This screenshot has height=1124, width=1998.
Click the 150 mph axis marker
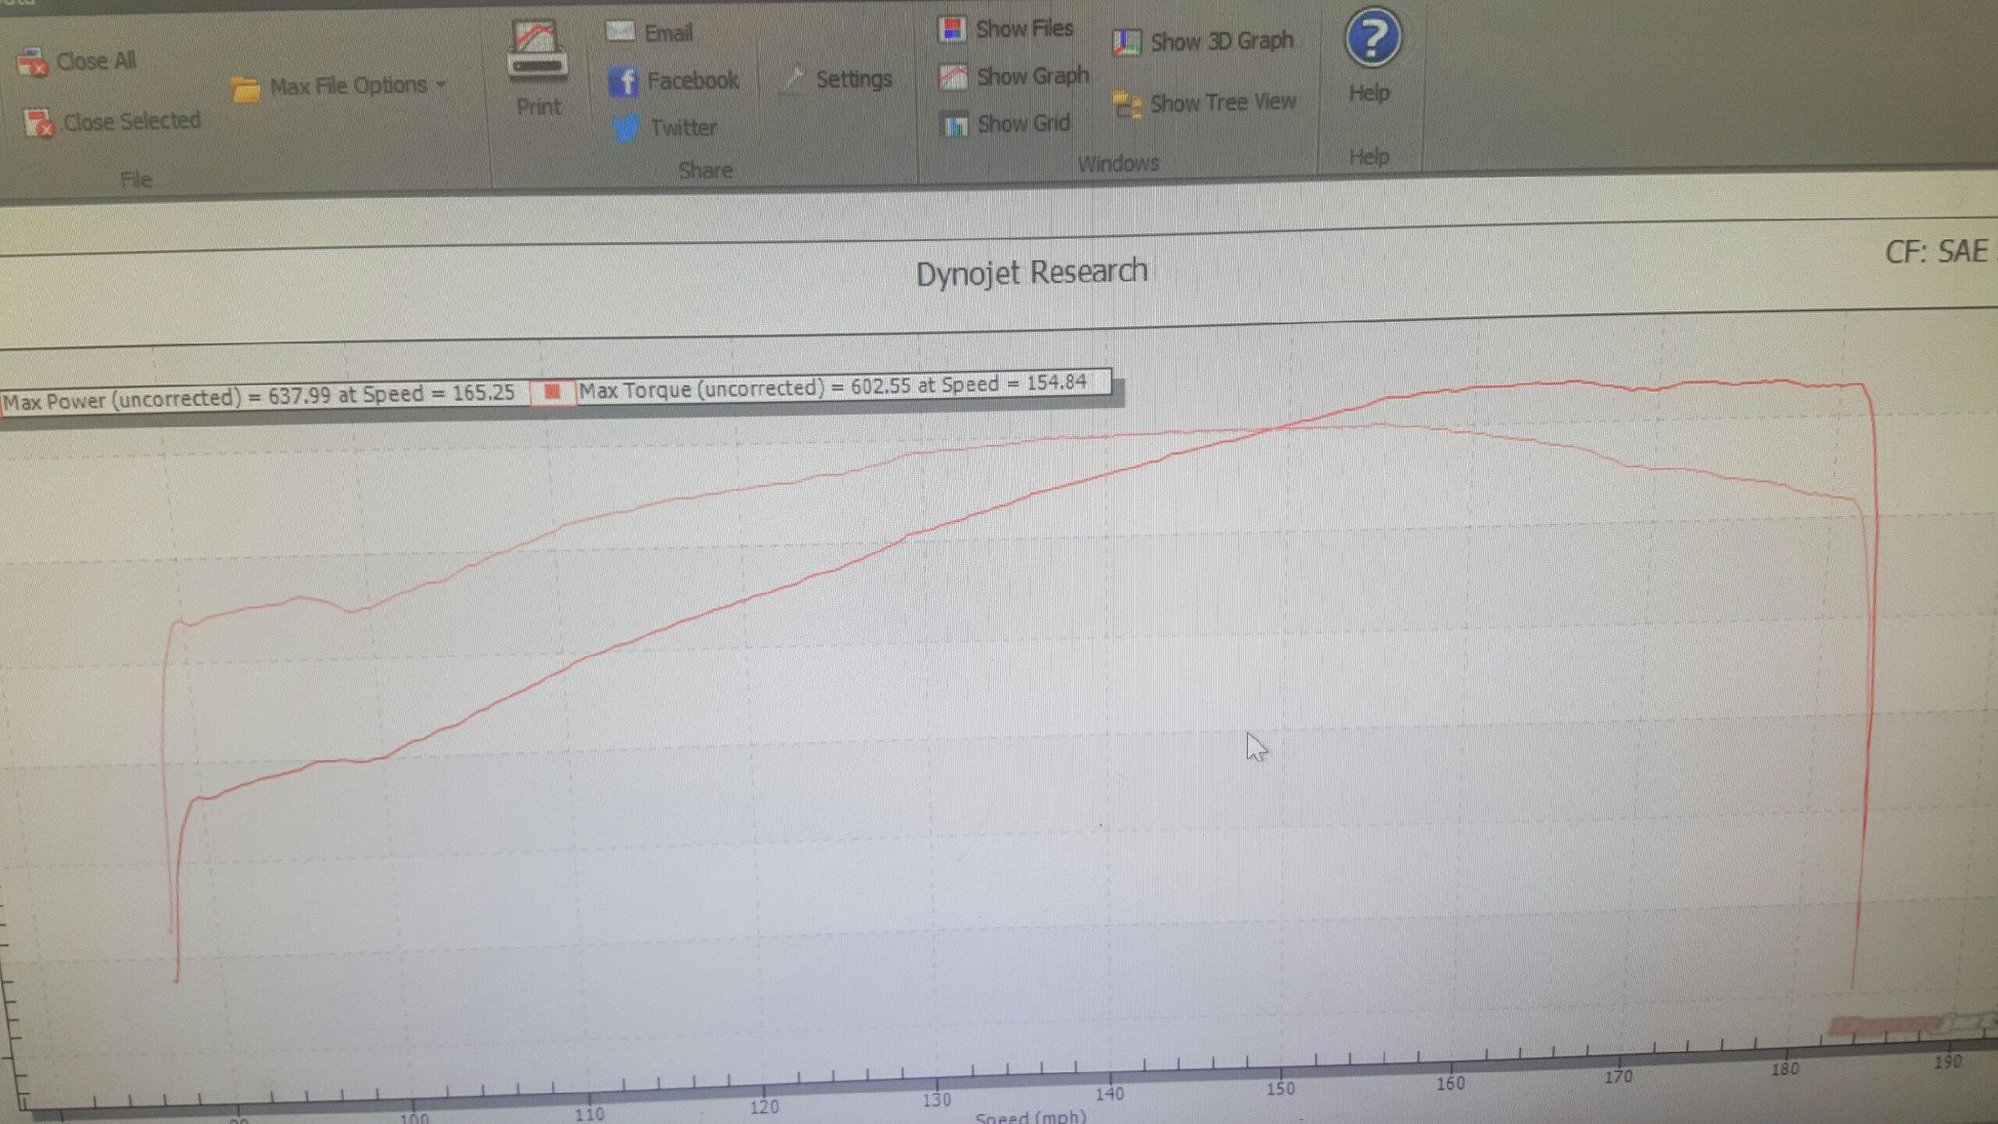point(1280,1088)
